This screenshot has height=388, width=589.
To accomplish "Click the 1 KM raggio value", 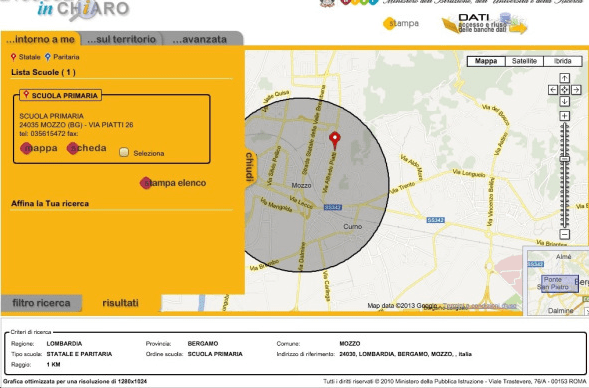I will click(53, 365).
